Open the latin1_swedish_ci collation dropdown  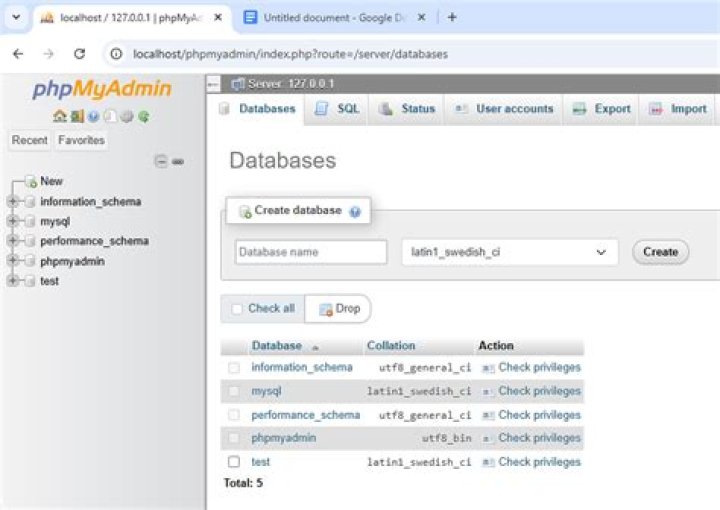(x=509, y=252)
